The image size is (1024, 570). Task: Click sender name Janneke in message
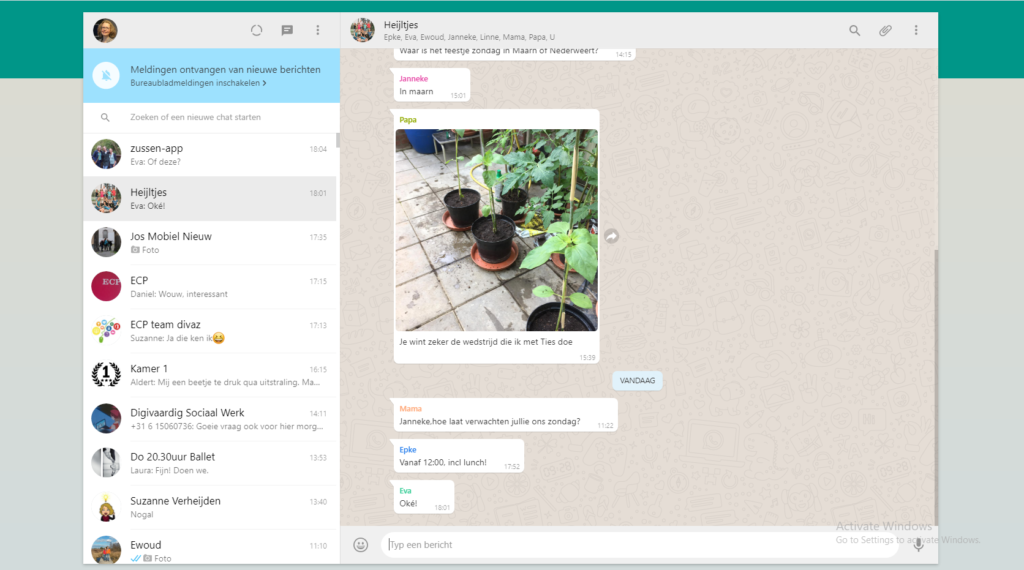click(413, 78)
